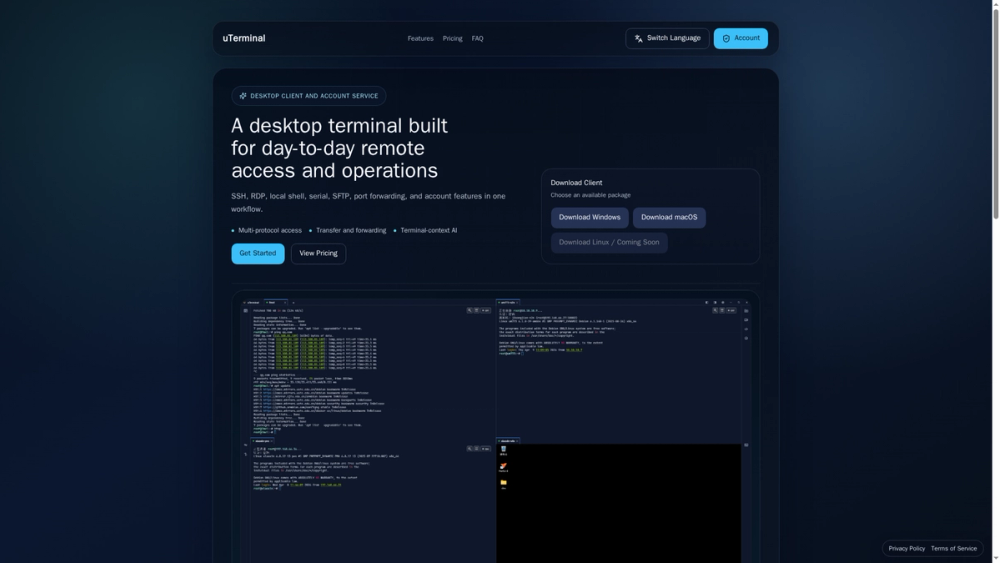Click the Choose an available package text
1000x563 pixels.
click(x=591, y=195)
